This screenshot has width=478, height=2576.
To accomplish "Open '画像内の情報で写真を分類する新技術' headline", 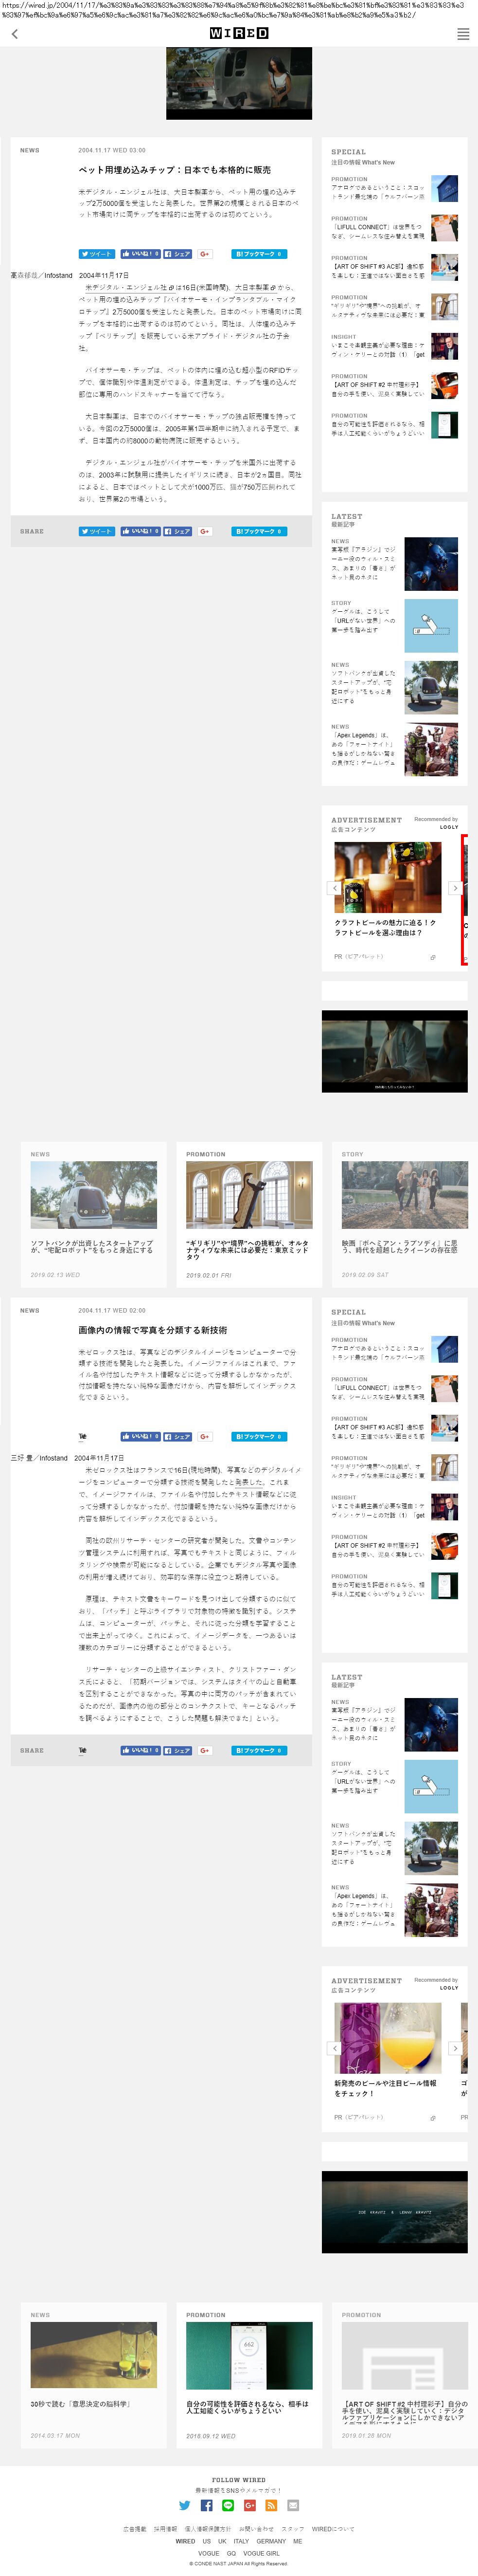I will (x=153, y=1330).
